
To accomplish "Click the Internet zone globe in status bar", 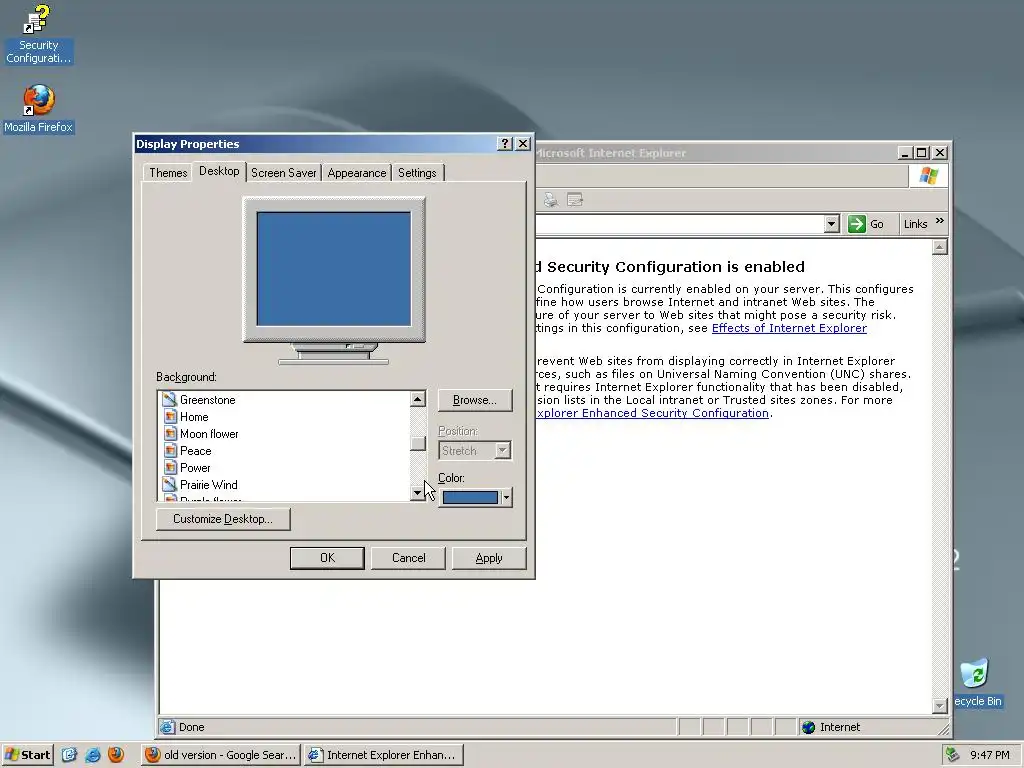I will click(x=808, y=727).
